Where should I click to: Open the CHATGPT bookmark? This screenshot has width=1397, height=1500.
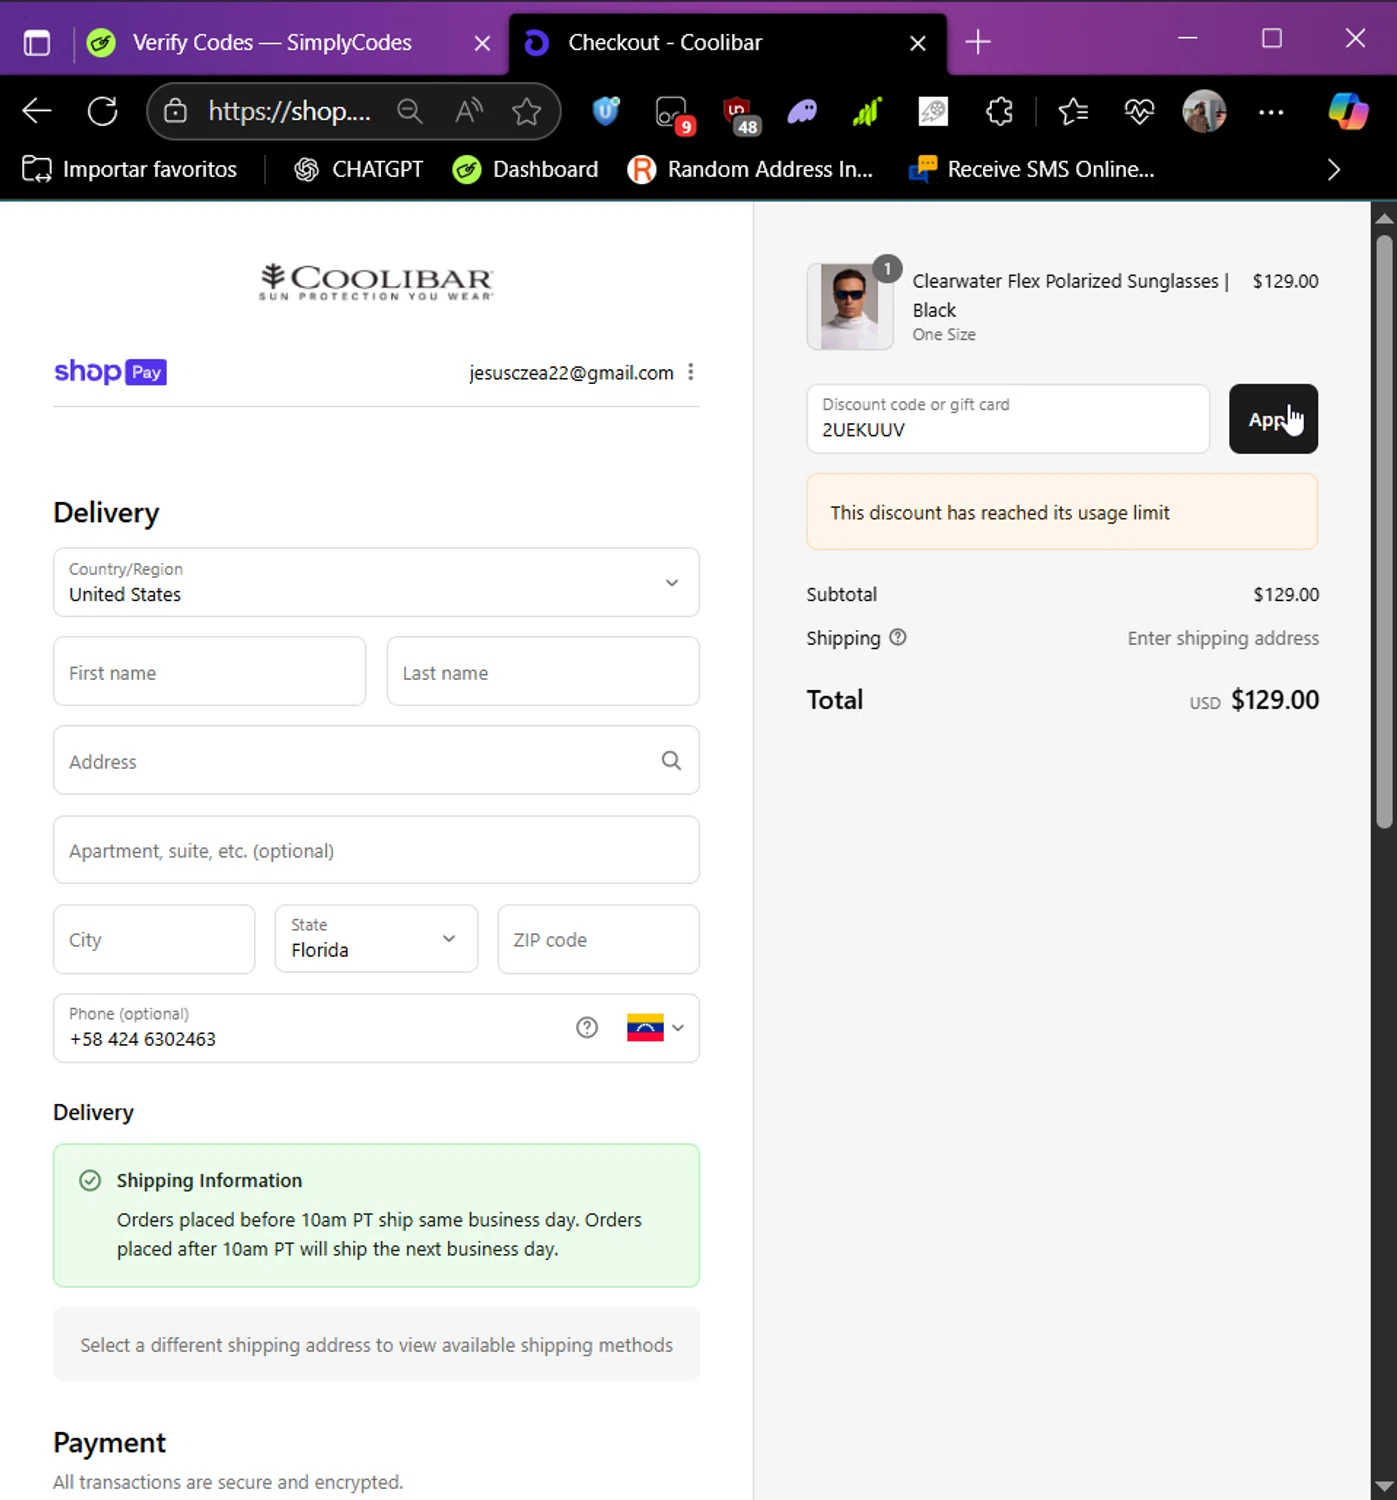coord(359,170)
